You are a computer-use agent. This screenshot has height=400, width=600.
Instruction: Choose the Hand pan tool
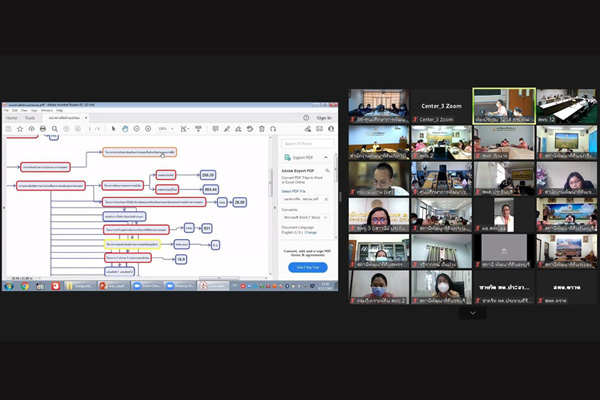coord(125,129)
